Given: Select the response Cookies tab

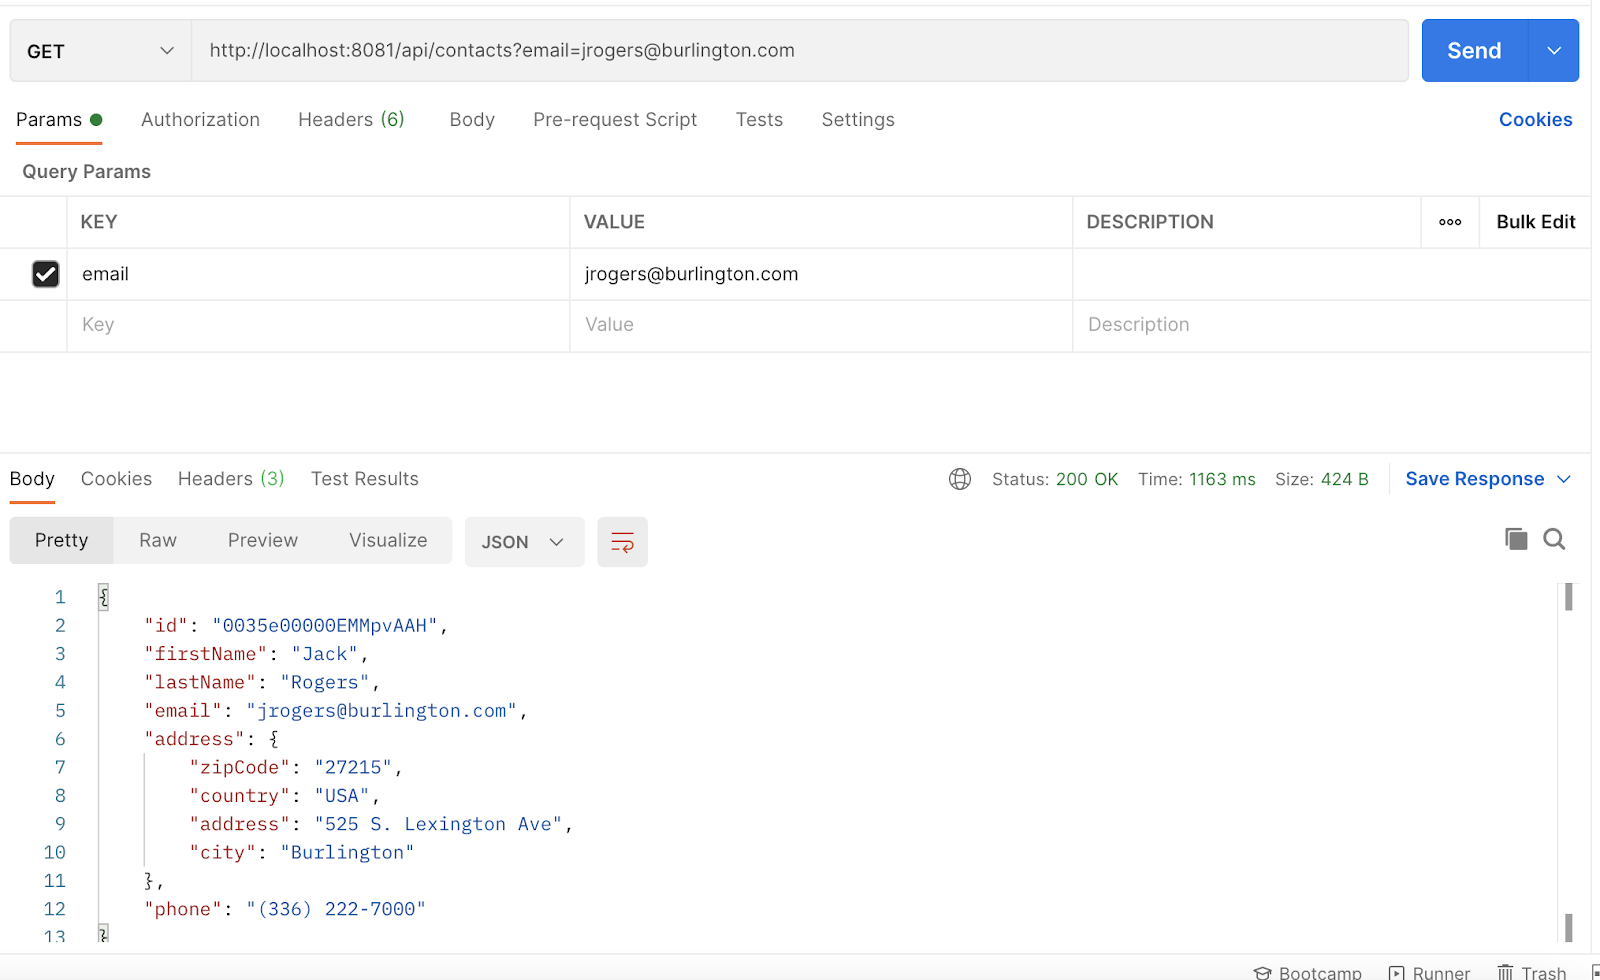Looking at the screenshot, I should (x=116, y=479).
